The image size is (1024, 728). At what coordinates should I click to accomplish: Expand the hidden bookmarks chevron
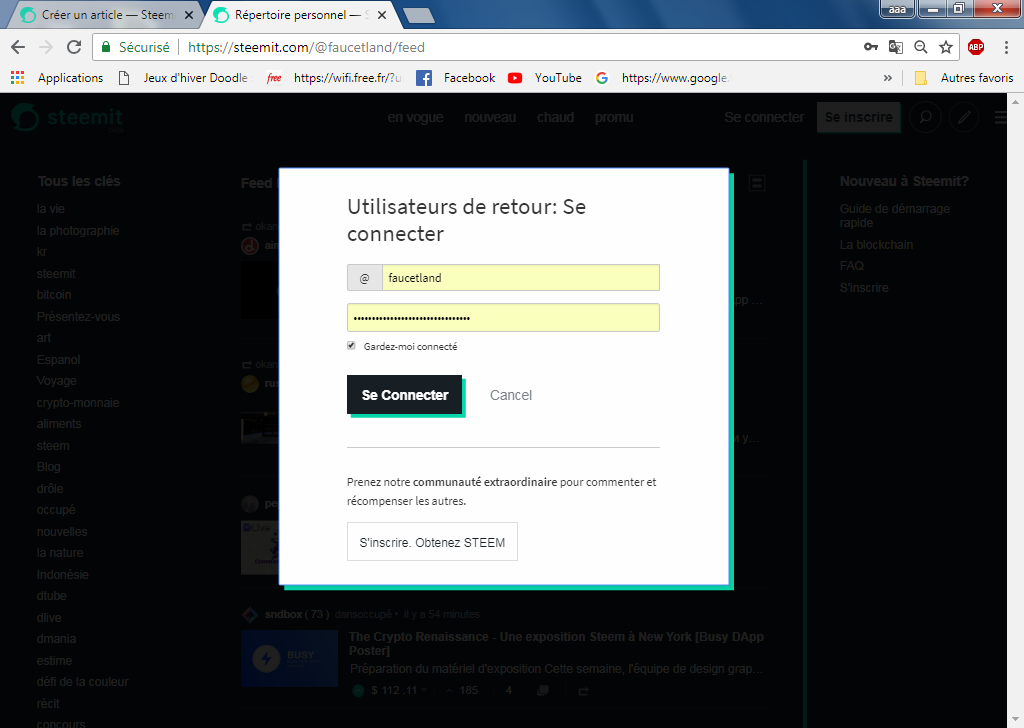(888, 78)
